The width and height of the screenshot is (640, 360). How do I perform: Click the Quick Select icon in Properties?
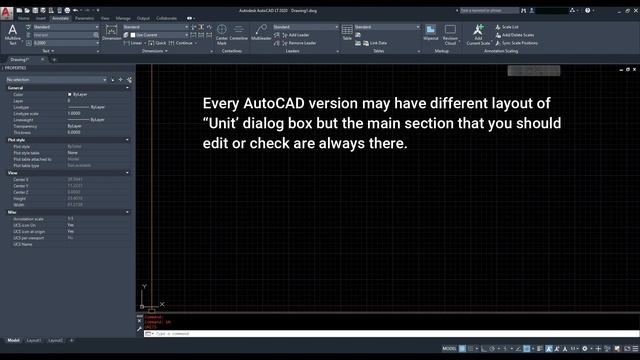(x=129, y=80)
